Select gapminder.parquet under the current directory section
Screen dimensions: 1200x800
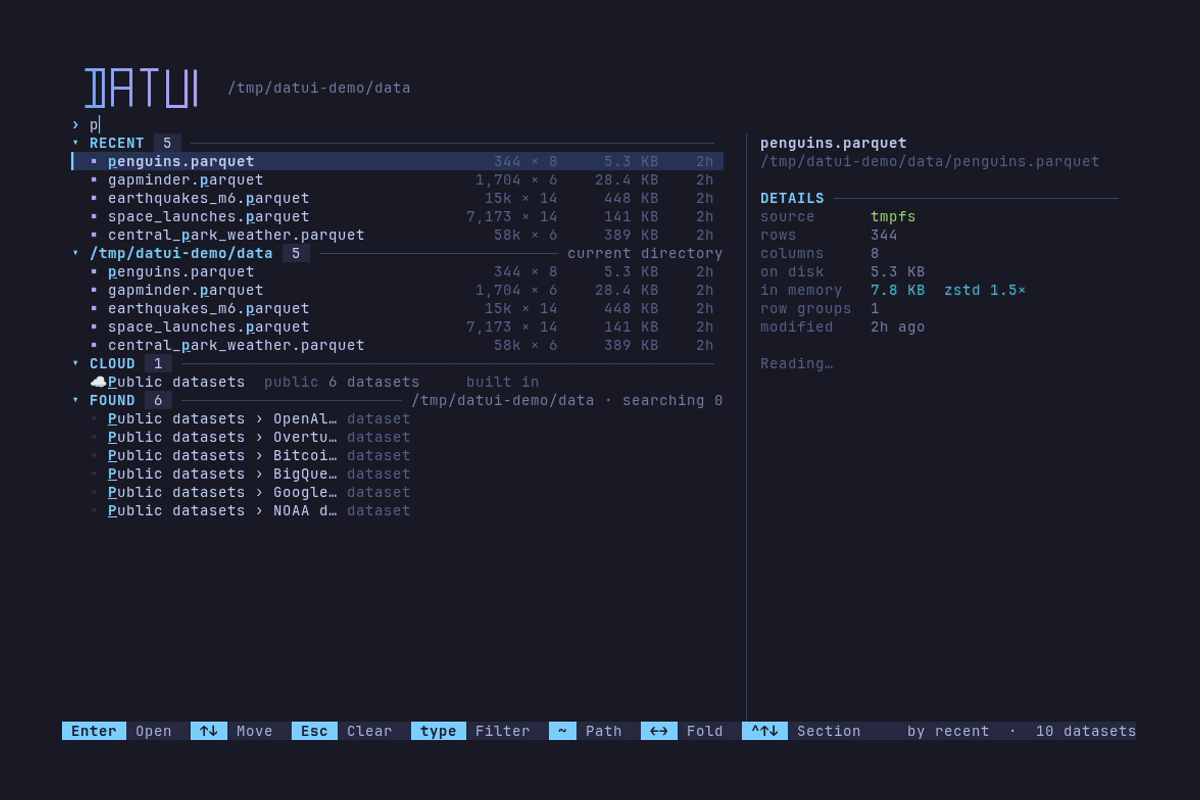(x=397, y=290)
